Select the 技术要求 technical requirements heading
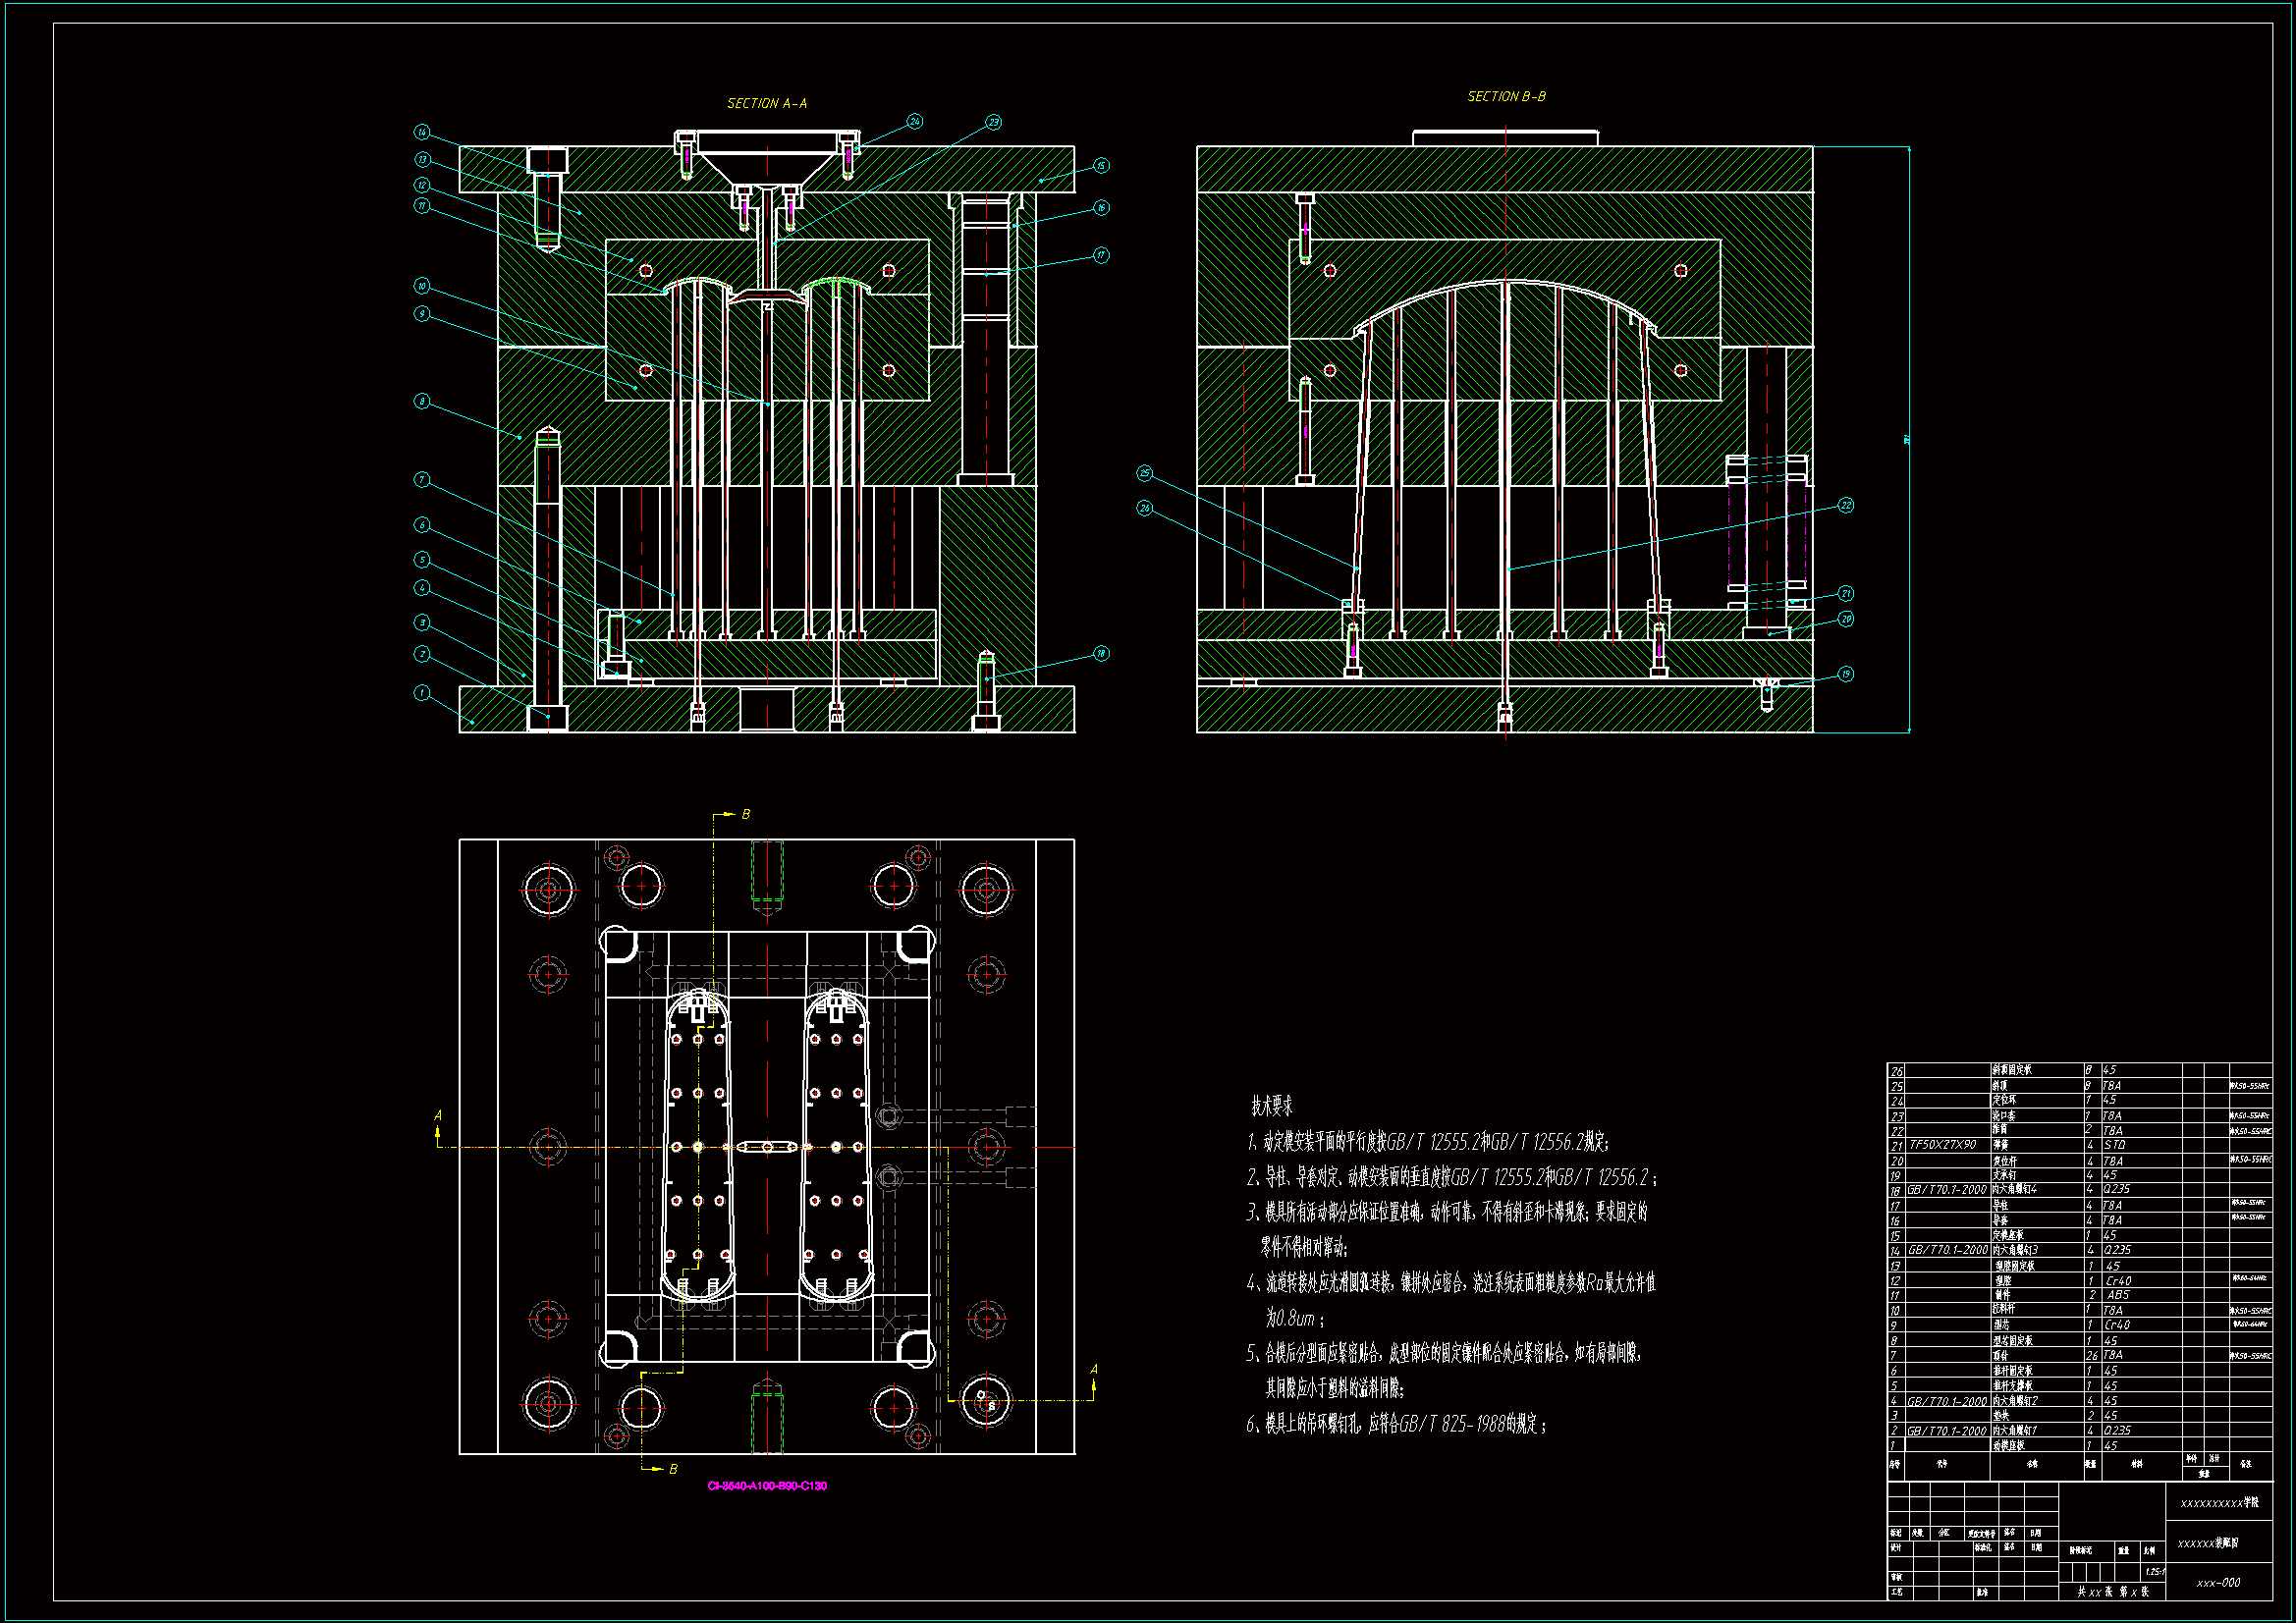 click(1272, 1106)
